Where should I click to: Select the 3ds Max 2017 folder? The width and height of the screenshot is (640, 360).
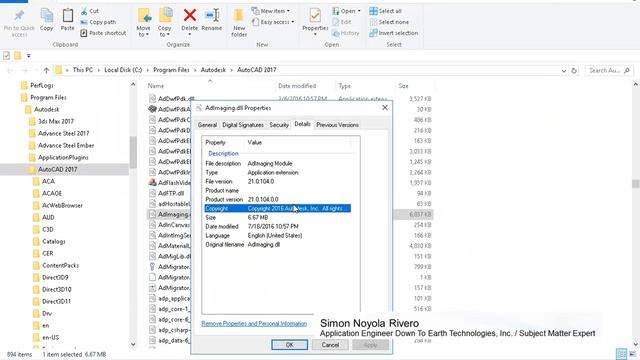coord(56,121)
